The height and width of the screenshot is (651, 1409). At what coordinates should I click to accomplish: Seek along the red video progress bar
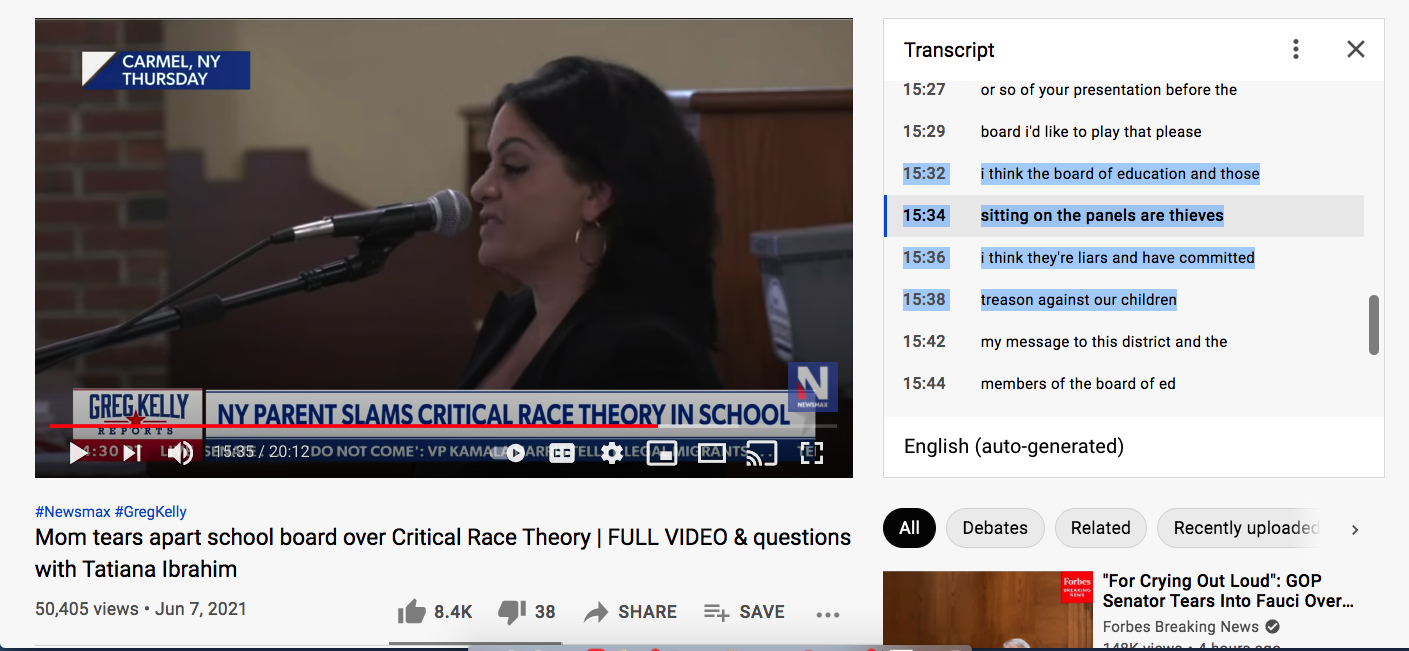pos(443,426)
